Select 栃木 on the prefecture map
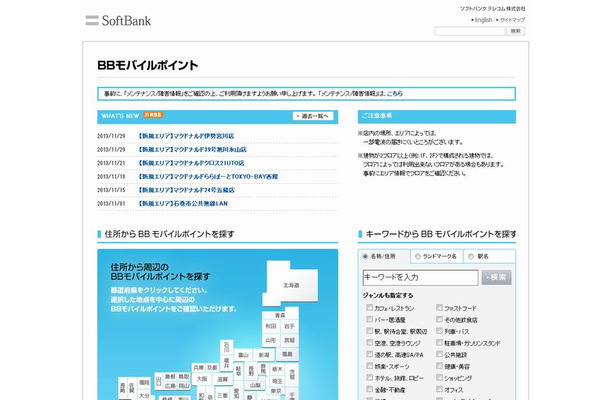The height and width of the screenshot is (400, 610). tap(277, 368)
